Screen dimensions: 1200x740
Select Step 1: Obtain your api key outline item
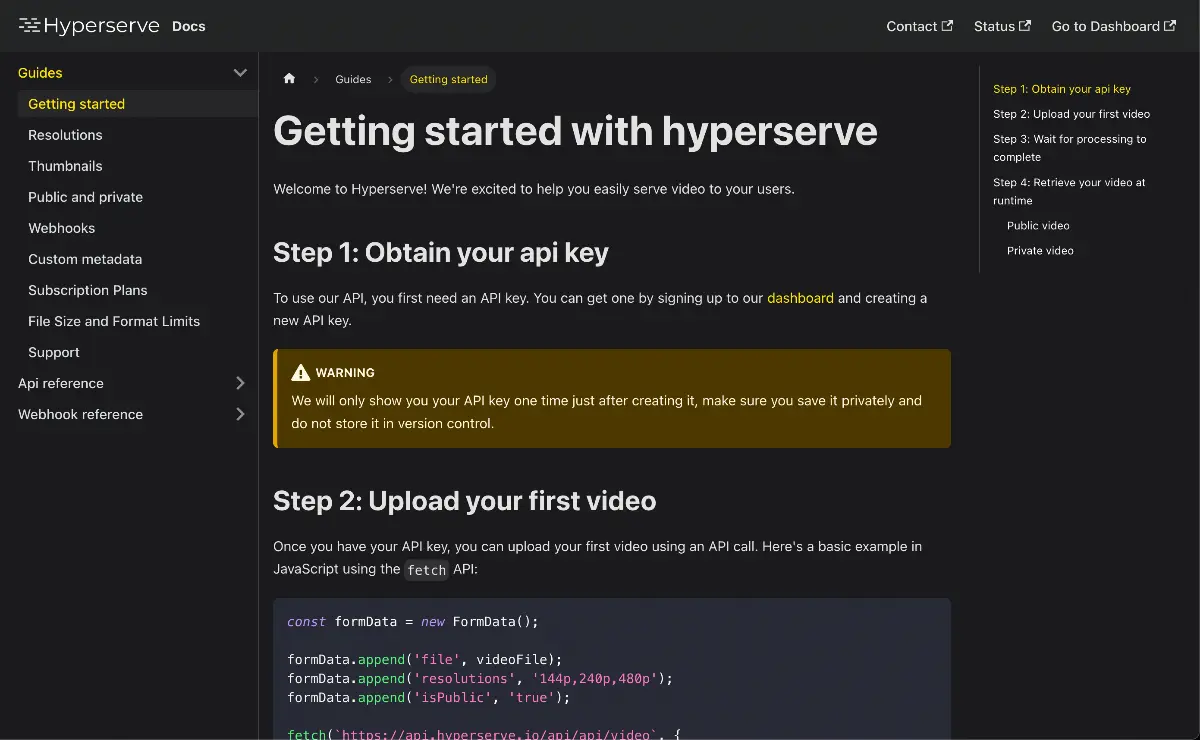point(1061,88)
